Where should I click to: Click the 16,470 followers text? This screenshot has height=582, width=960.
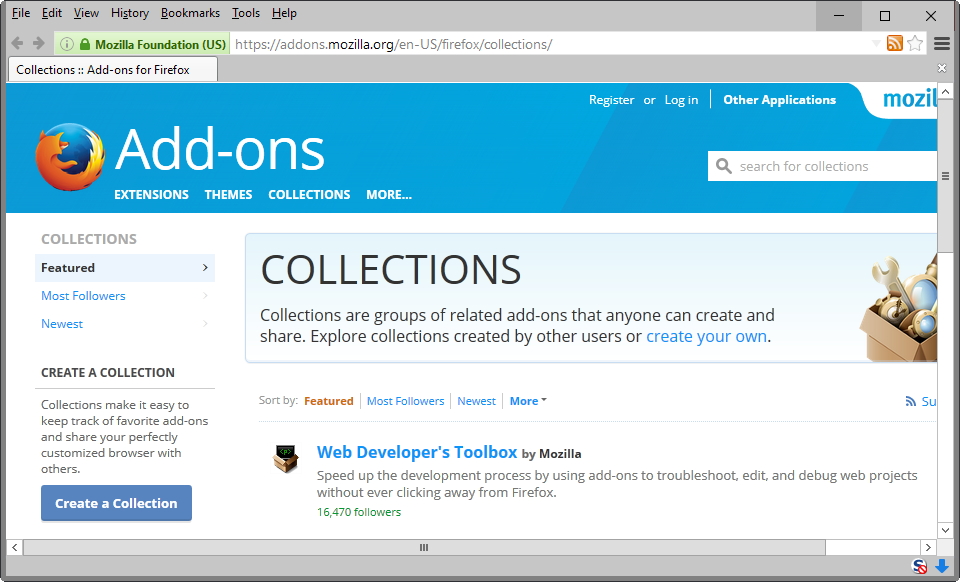pos(359,512)
